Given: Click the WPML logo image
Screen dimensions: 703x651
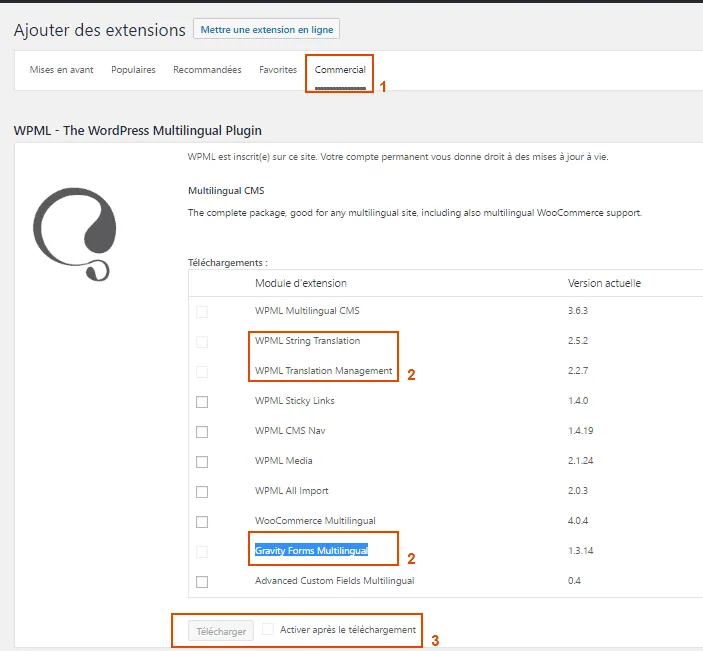Looking at the screenshot, I should [x=74, y=234].
